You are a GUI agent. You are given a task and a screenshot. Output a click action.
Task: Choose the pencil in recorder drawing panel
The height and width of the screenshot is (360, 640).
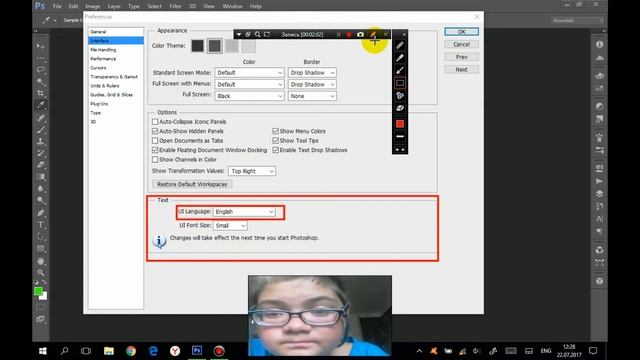[400, 45]
